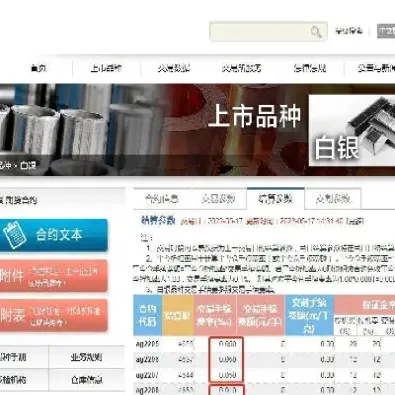Click the 交易手续费额(元/手) column header
This screenshot has height=395, width=395.
[261, 315]
